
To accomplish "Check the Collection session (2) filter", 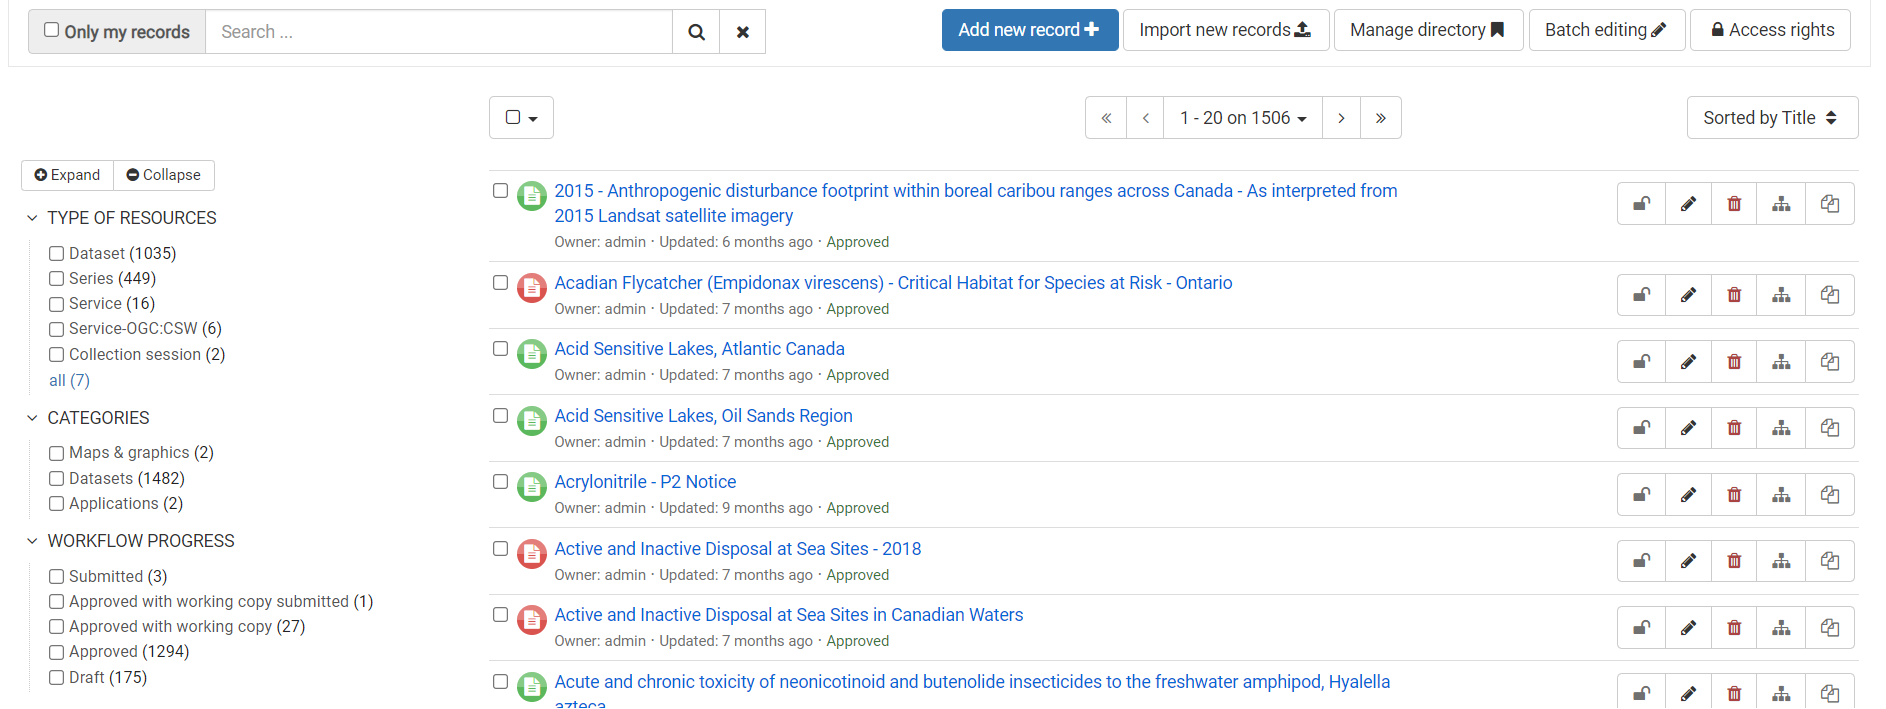I will click(57, 355).
